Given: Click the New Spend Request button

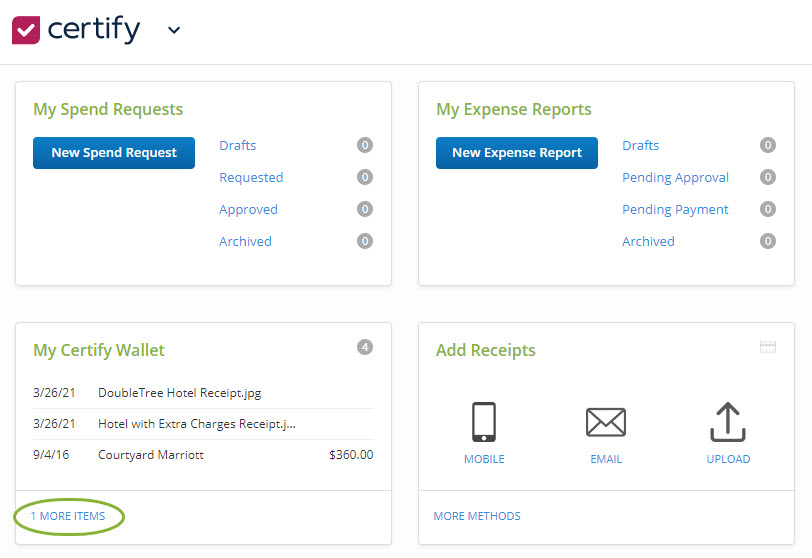Looking at the screenshot, I should point(114,153).
